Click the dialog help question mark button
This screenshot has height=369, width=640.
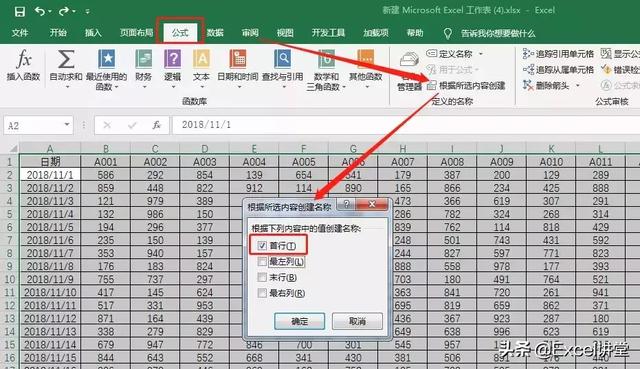[x=346, y=204]
